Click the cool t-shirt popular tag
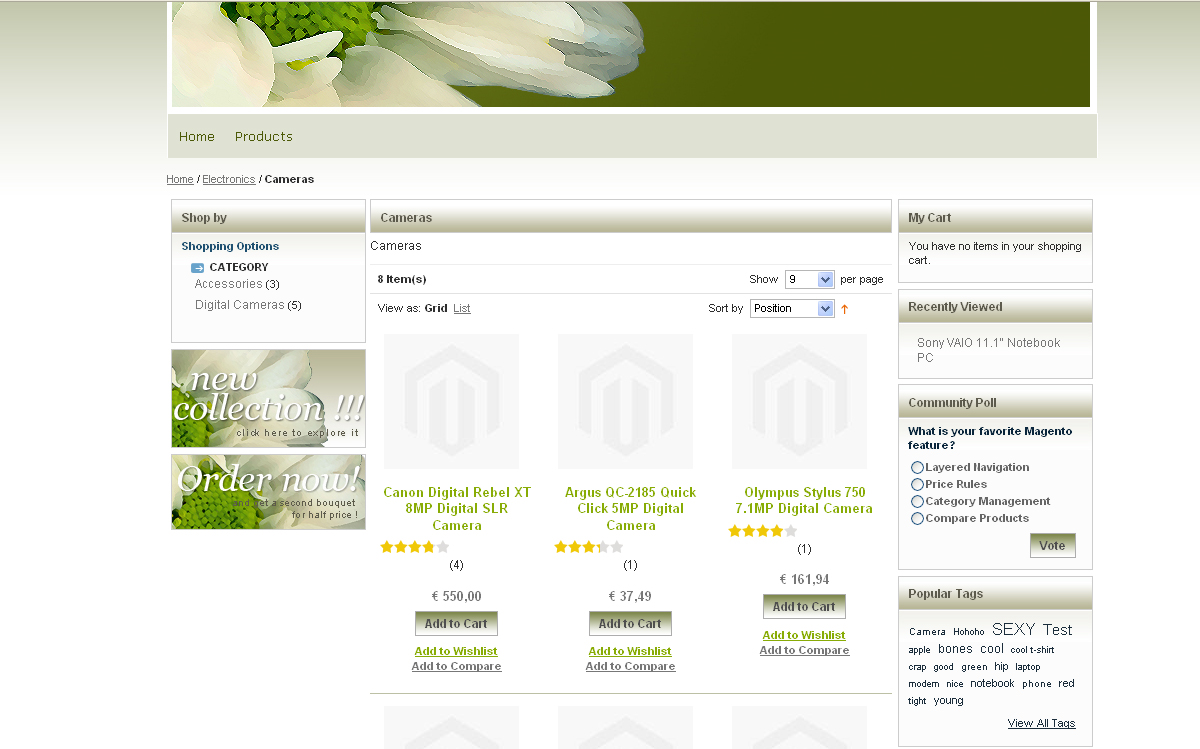The image size is (1200, 749). pyautogui.click(x=1032, y=650)
